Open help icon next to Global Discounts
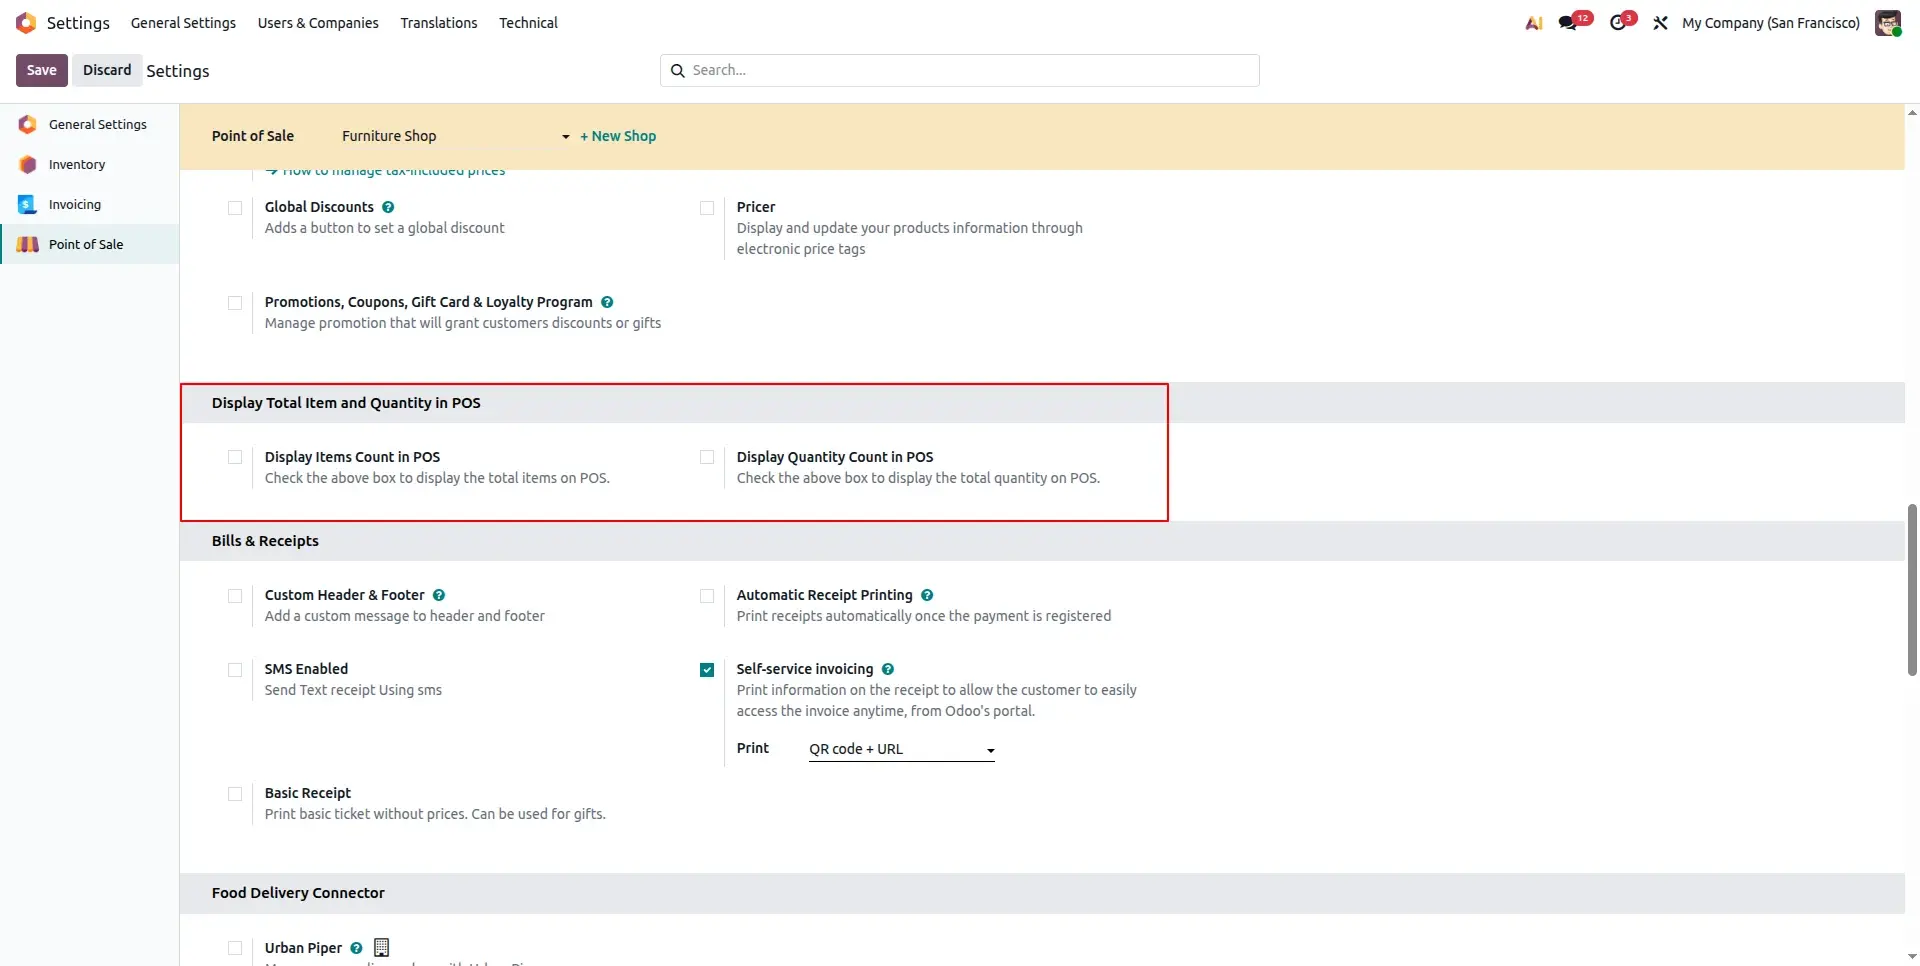This screenshot has height=966, width=1920. pyautogui.click(x=388, y=207)
